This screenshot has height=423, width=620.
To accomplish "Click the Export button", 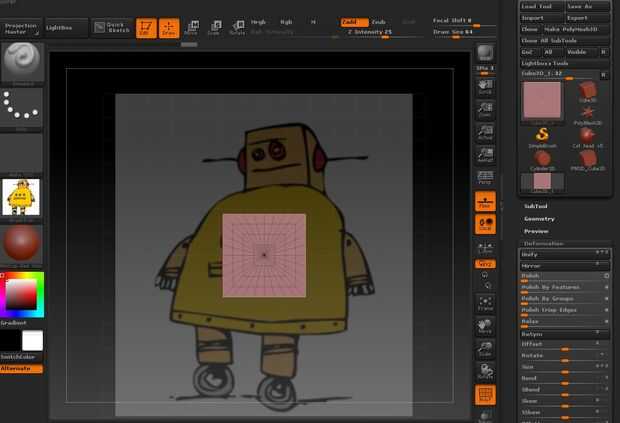I will (588, 18).
